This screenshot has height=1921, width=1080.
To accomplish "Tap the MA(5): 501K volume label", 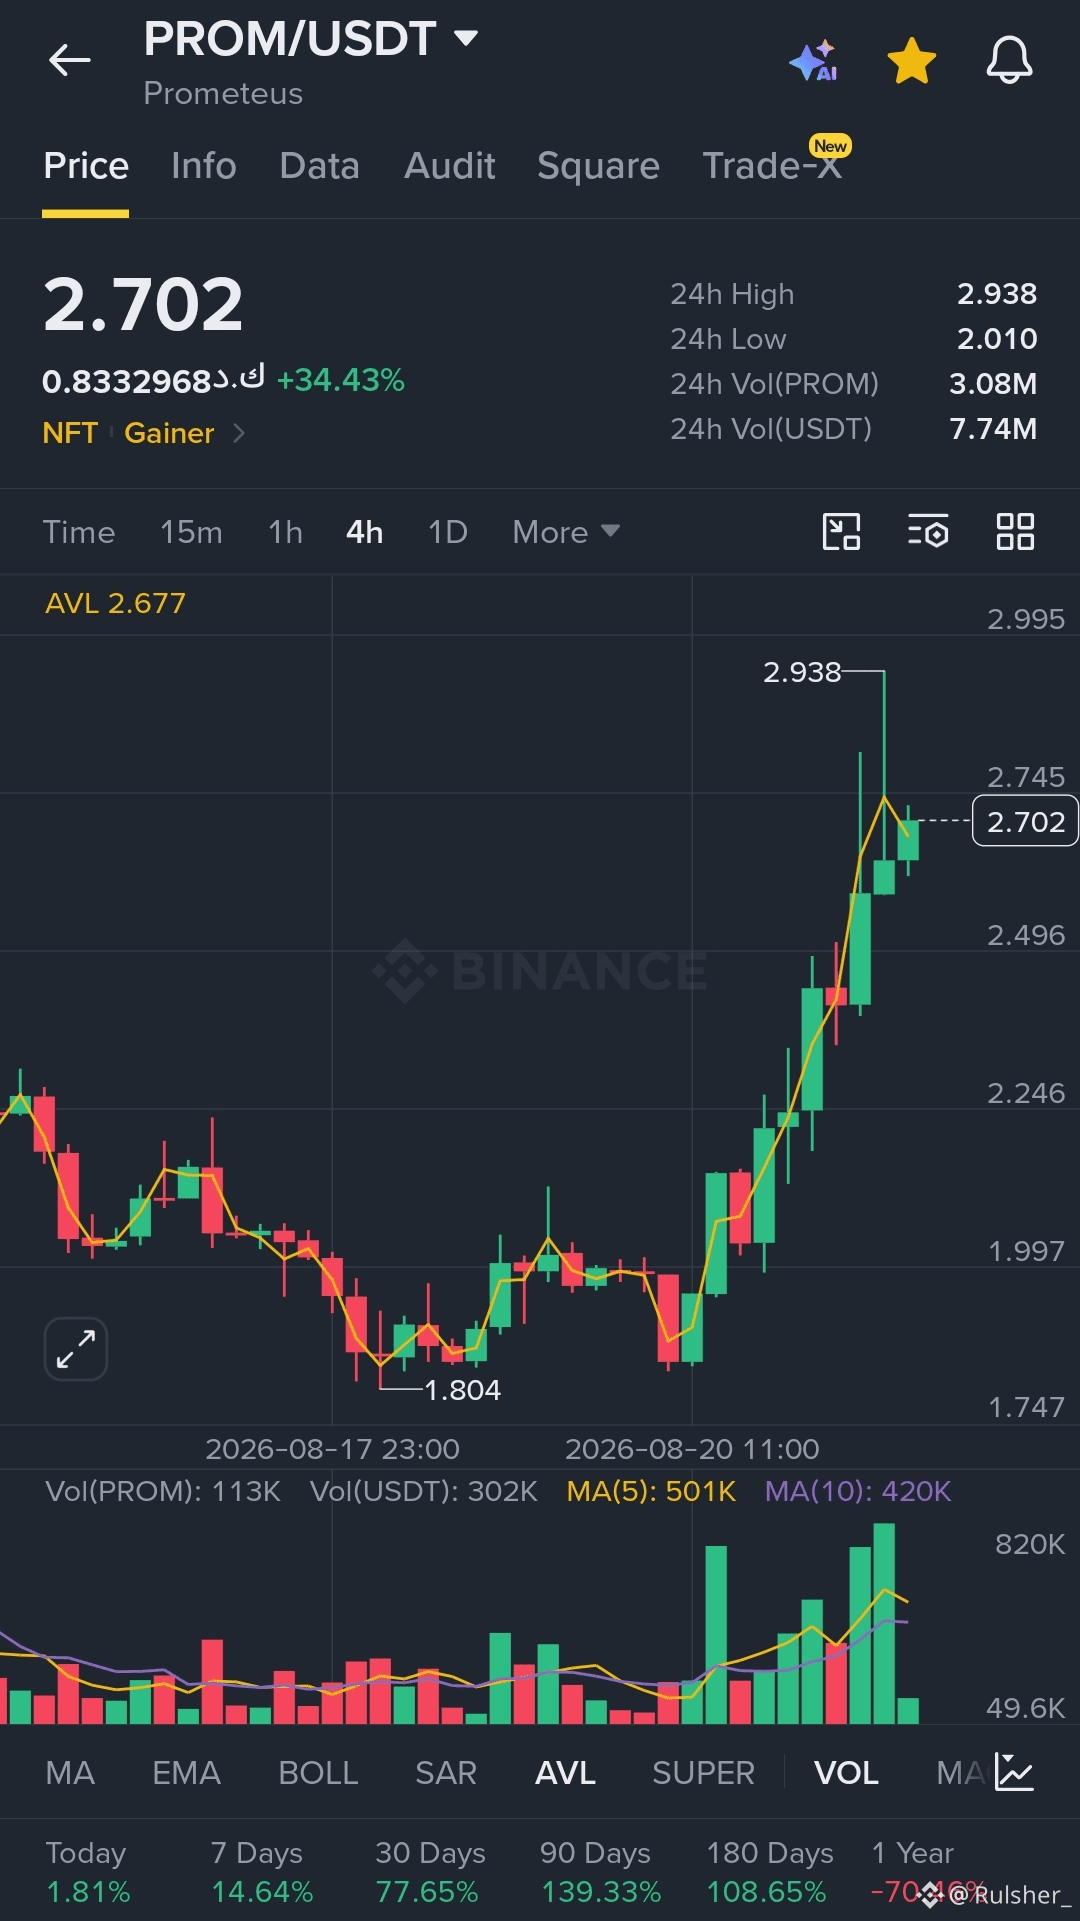I will 651,1491.
